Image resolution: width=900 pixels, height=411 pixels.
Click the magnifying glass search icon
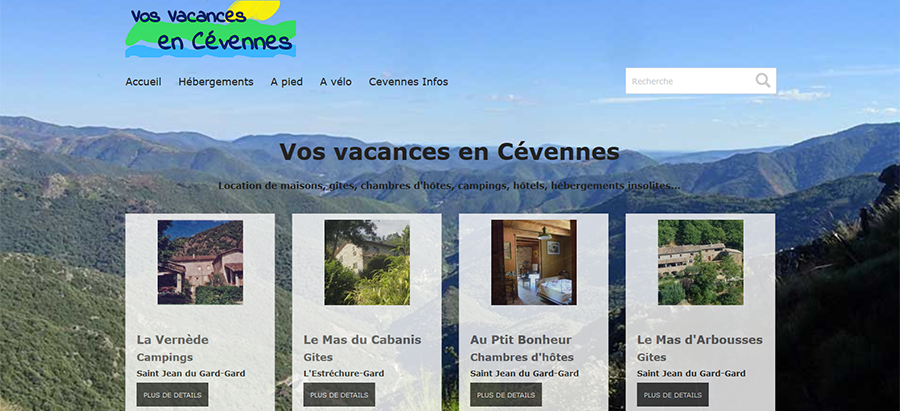(763, 80)
